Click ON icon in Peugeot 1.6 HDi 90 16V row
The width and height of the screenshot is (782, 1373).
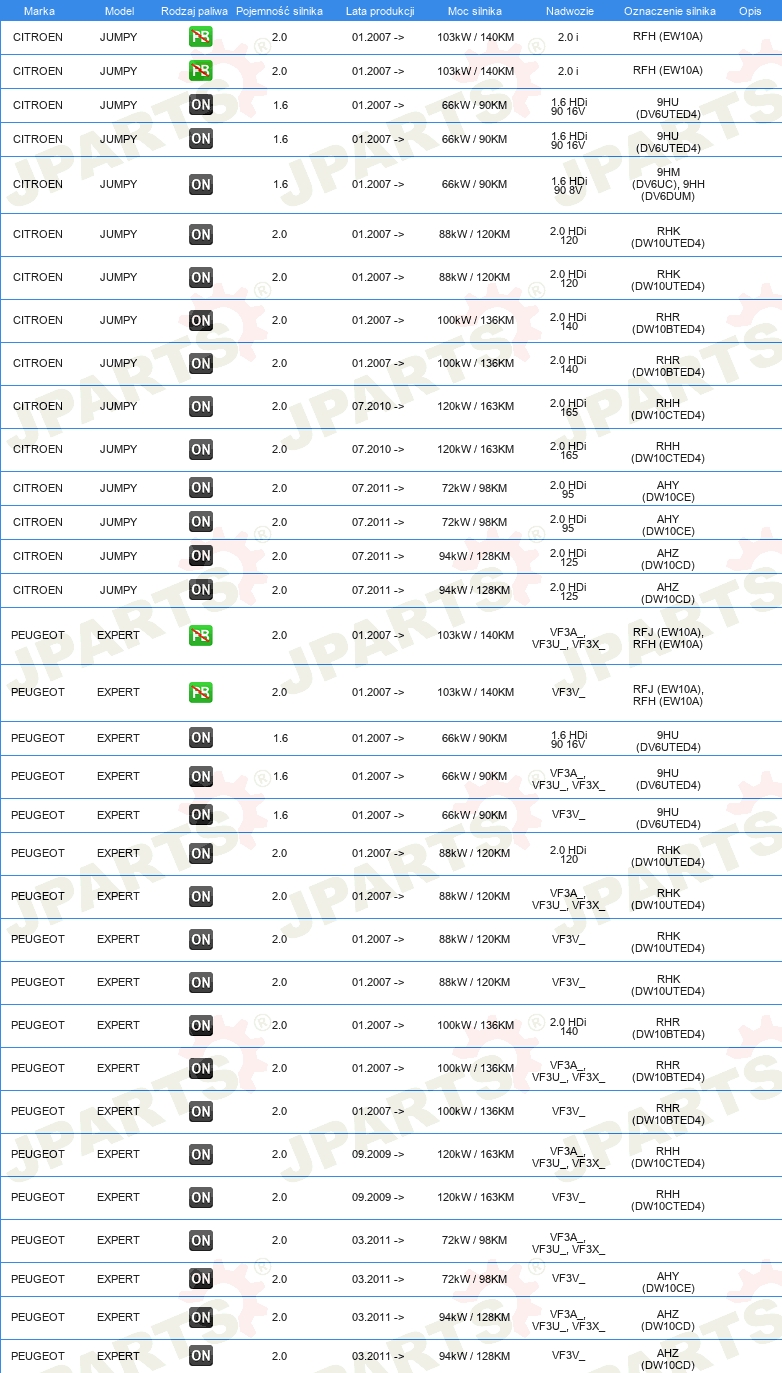(201, 738)
